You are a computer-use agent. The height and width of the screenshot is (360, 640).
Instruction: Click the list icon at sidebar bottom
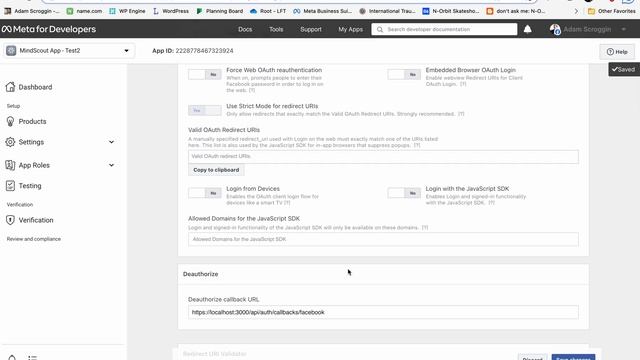coord(33,357)
